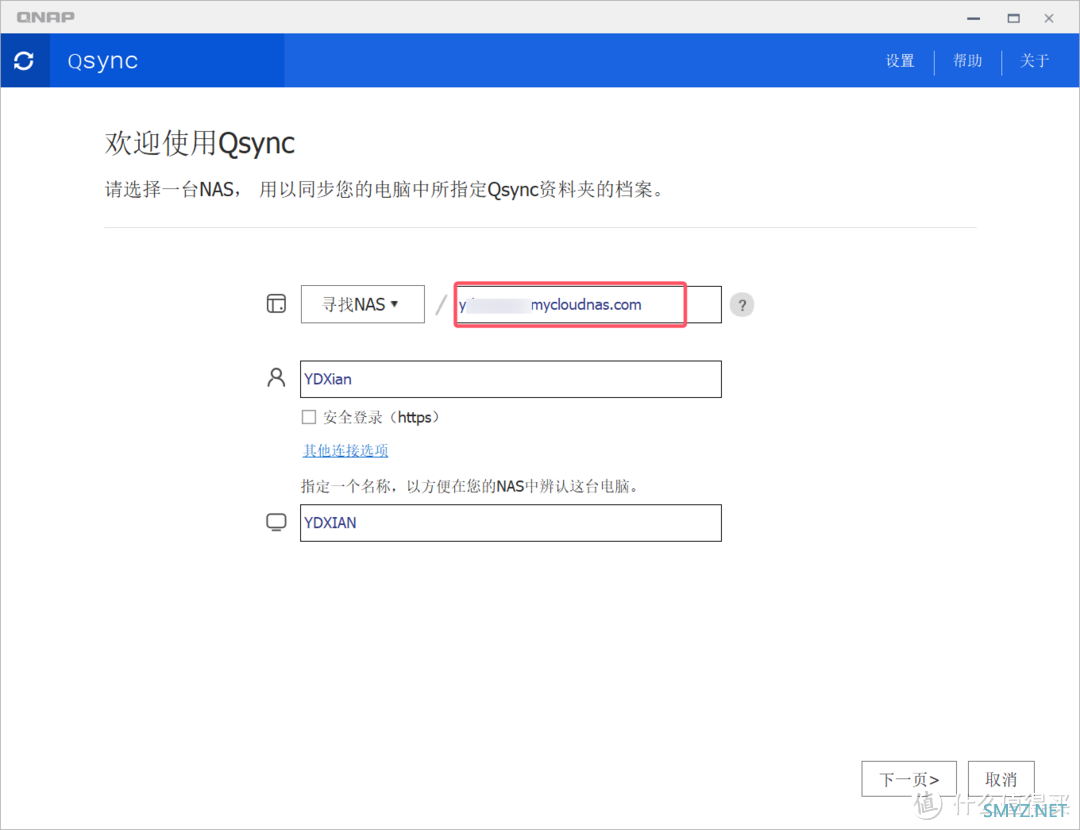The width and height of the screenshot is (1080, 830).
Task: Close the Qsync window
Action: [x=1048, y=18]
